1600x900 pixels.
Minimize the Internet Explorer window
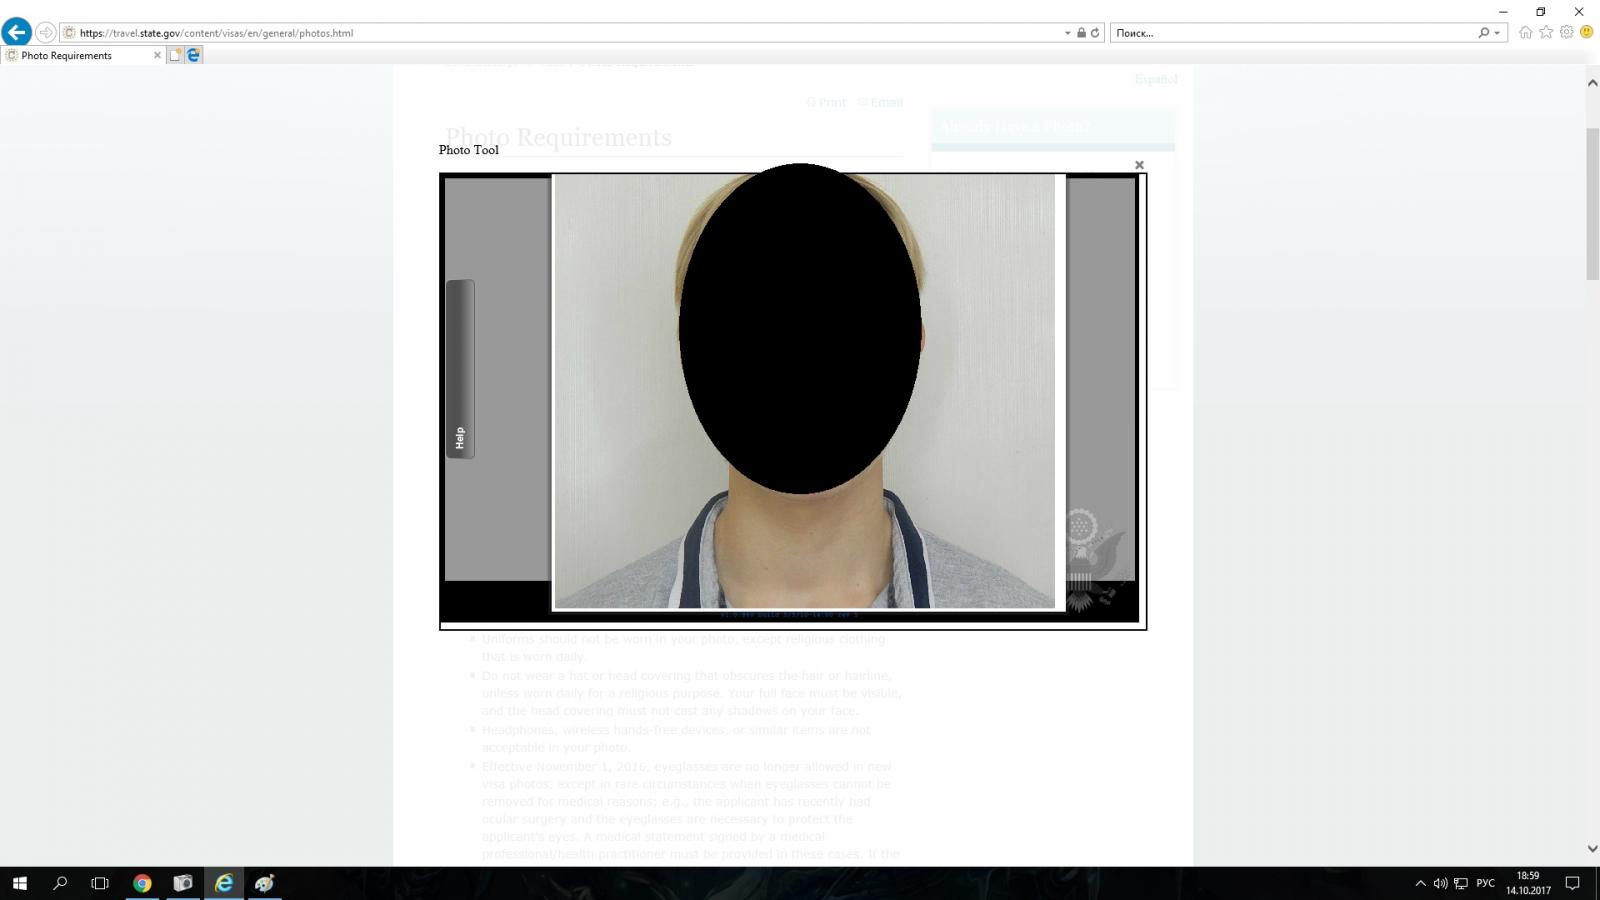click(x=1503, y=12)
